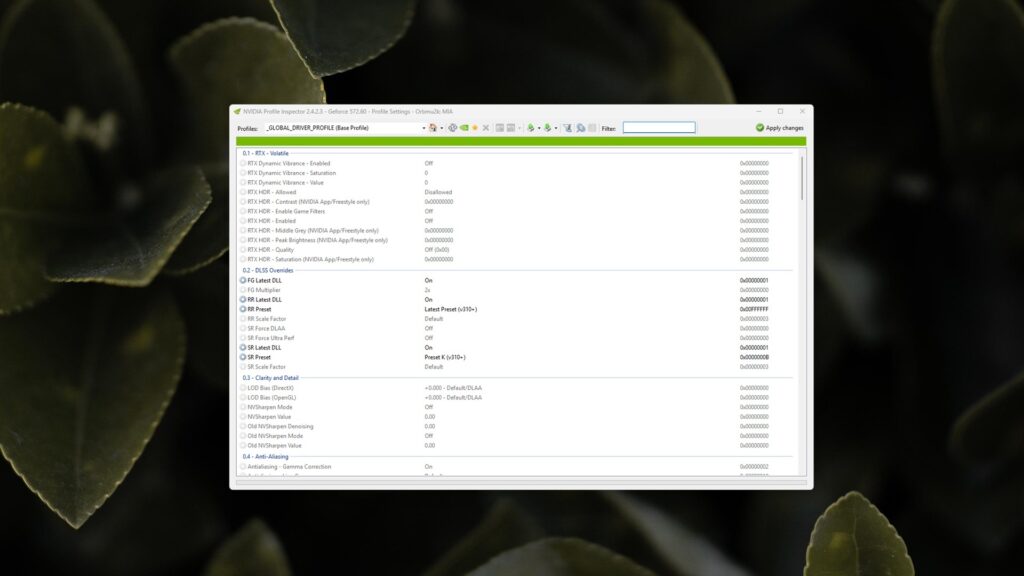Image resolution: width=1024 pixels, height=576 pixels.
Task: Collapse the 0.4 - Anti-Aliasing group
Action: pyautogui.click(x=265, y=456)
